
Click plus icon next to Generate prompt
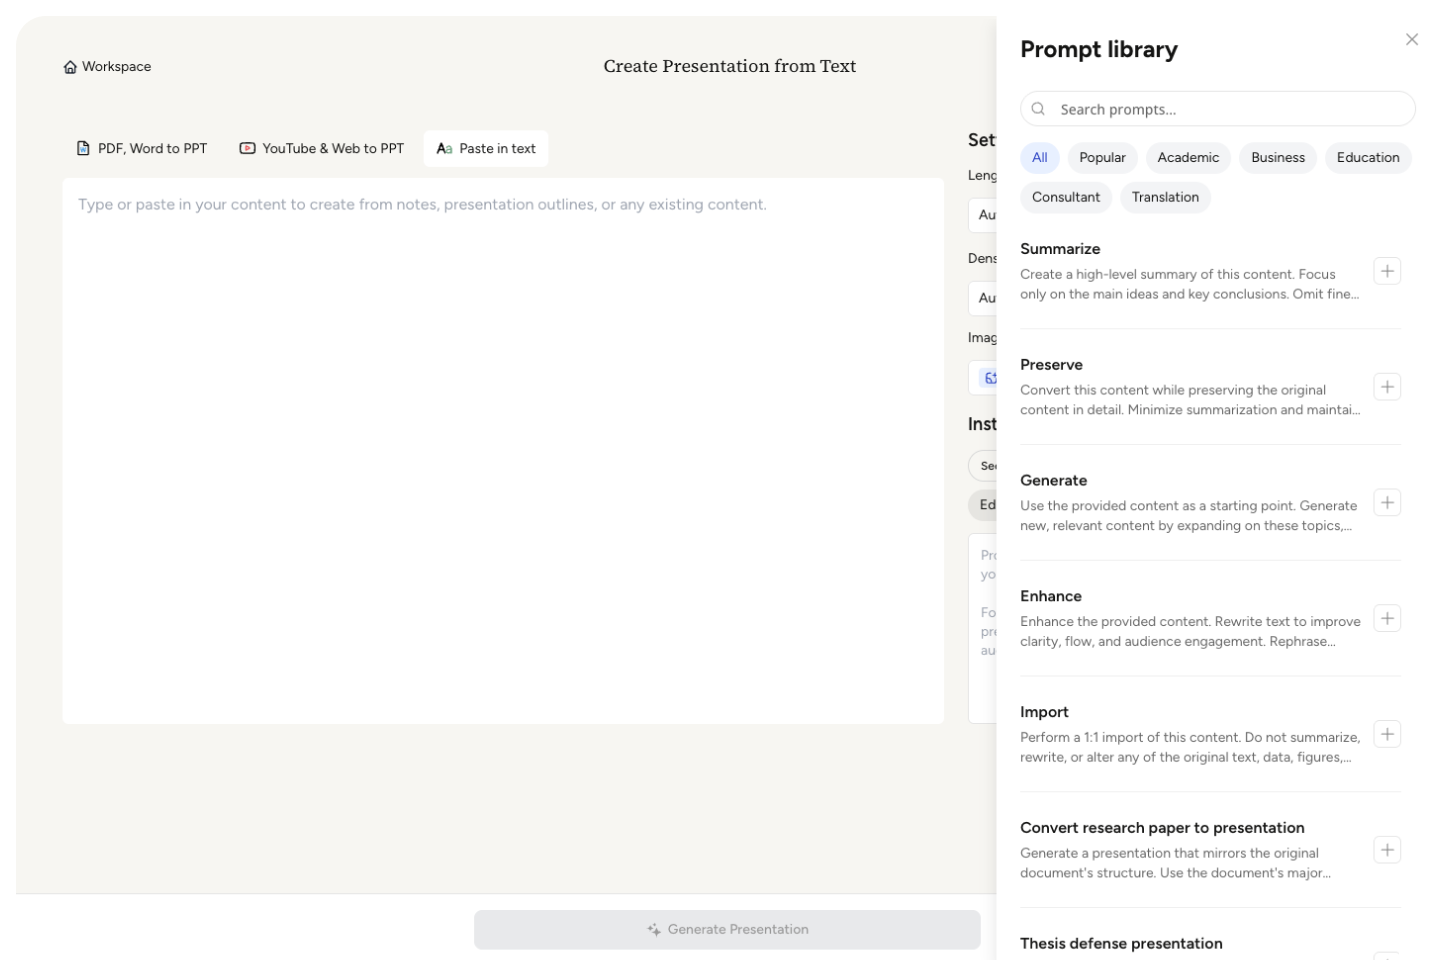tap(1387, 503)
